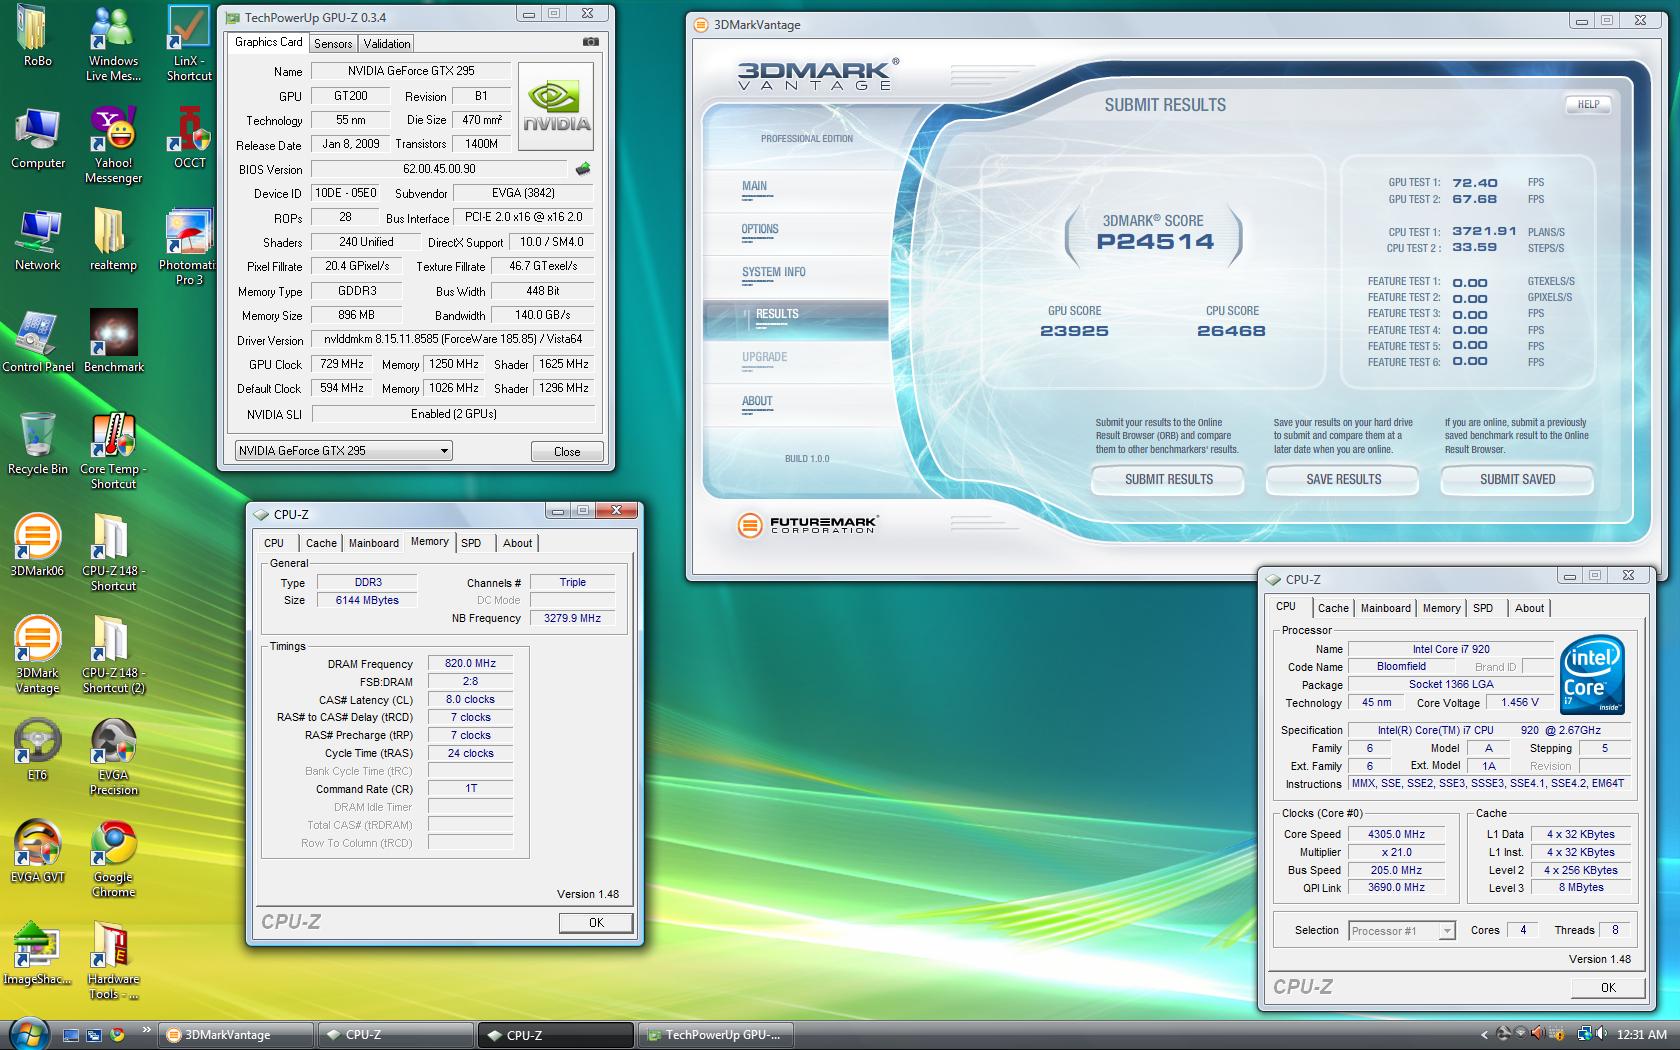Switch to the Validation tab in GPU-Z
The image size is (1680, 1050).
387,44
